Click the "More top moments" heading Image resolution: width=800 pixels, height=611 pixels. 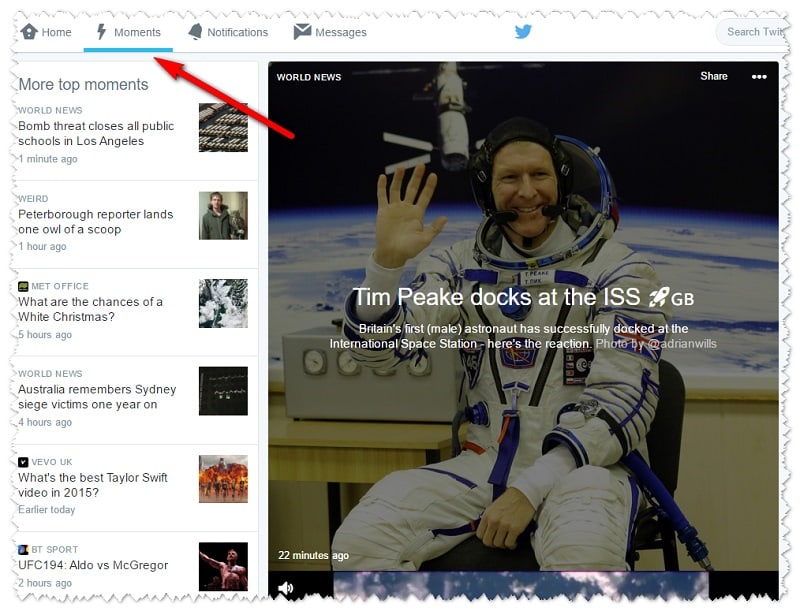pos(83,84)
